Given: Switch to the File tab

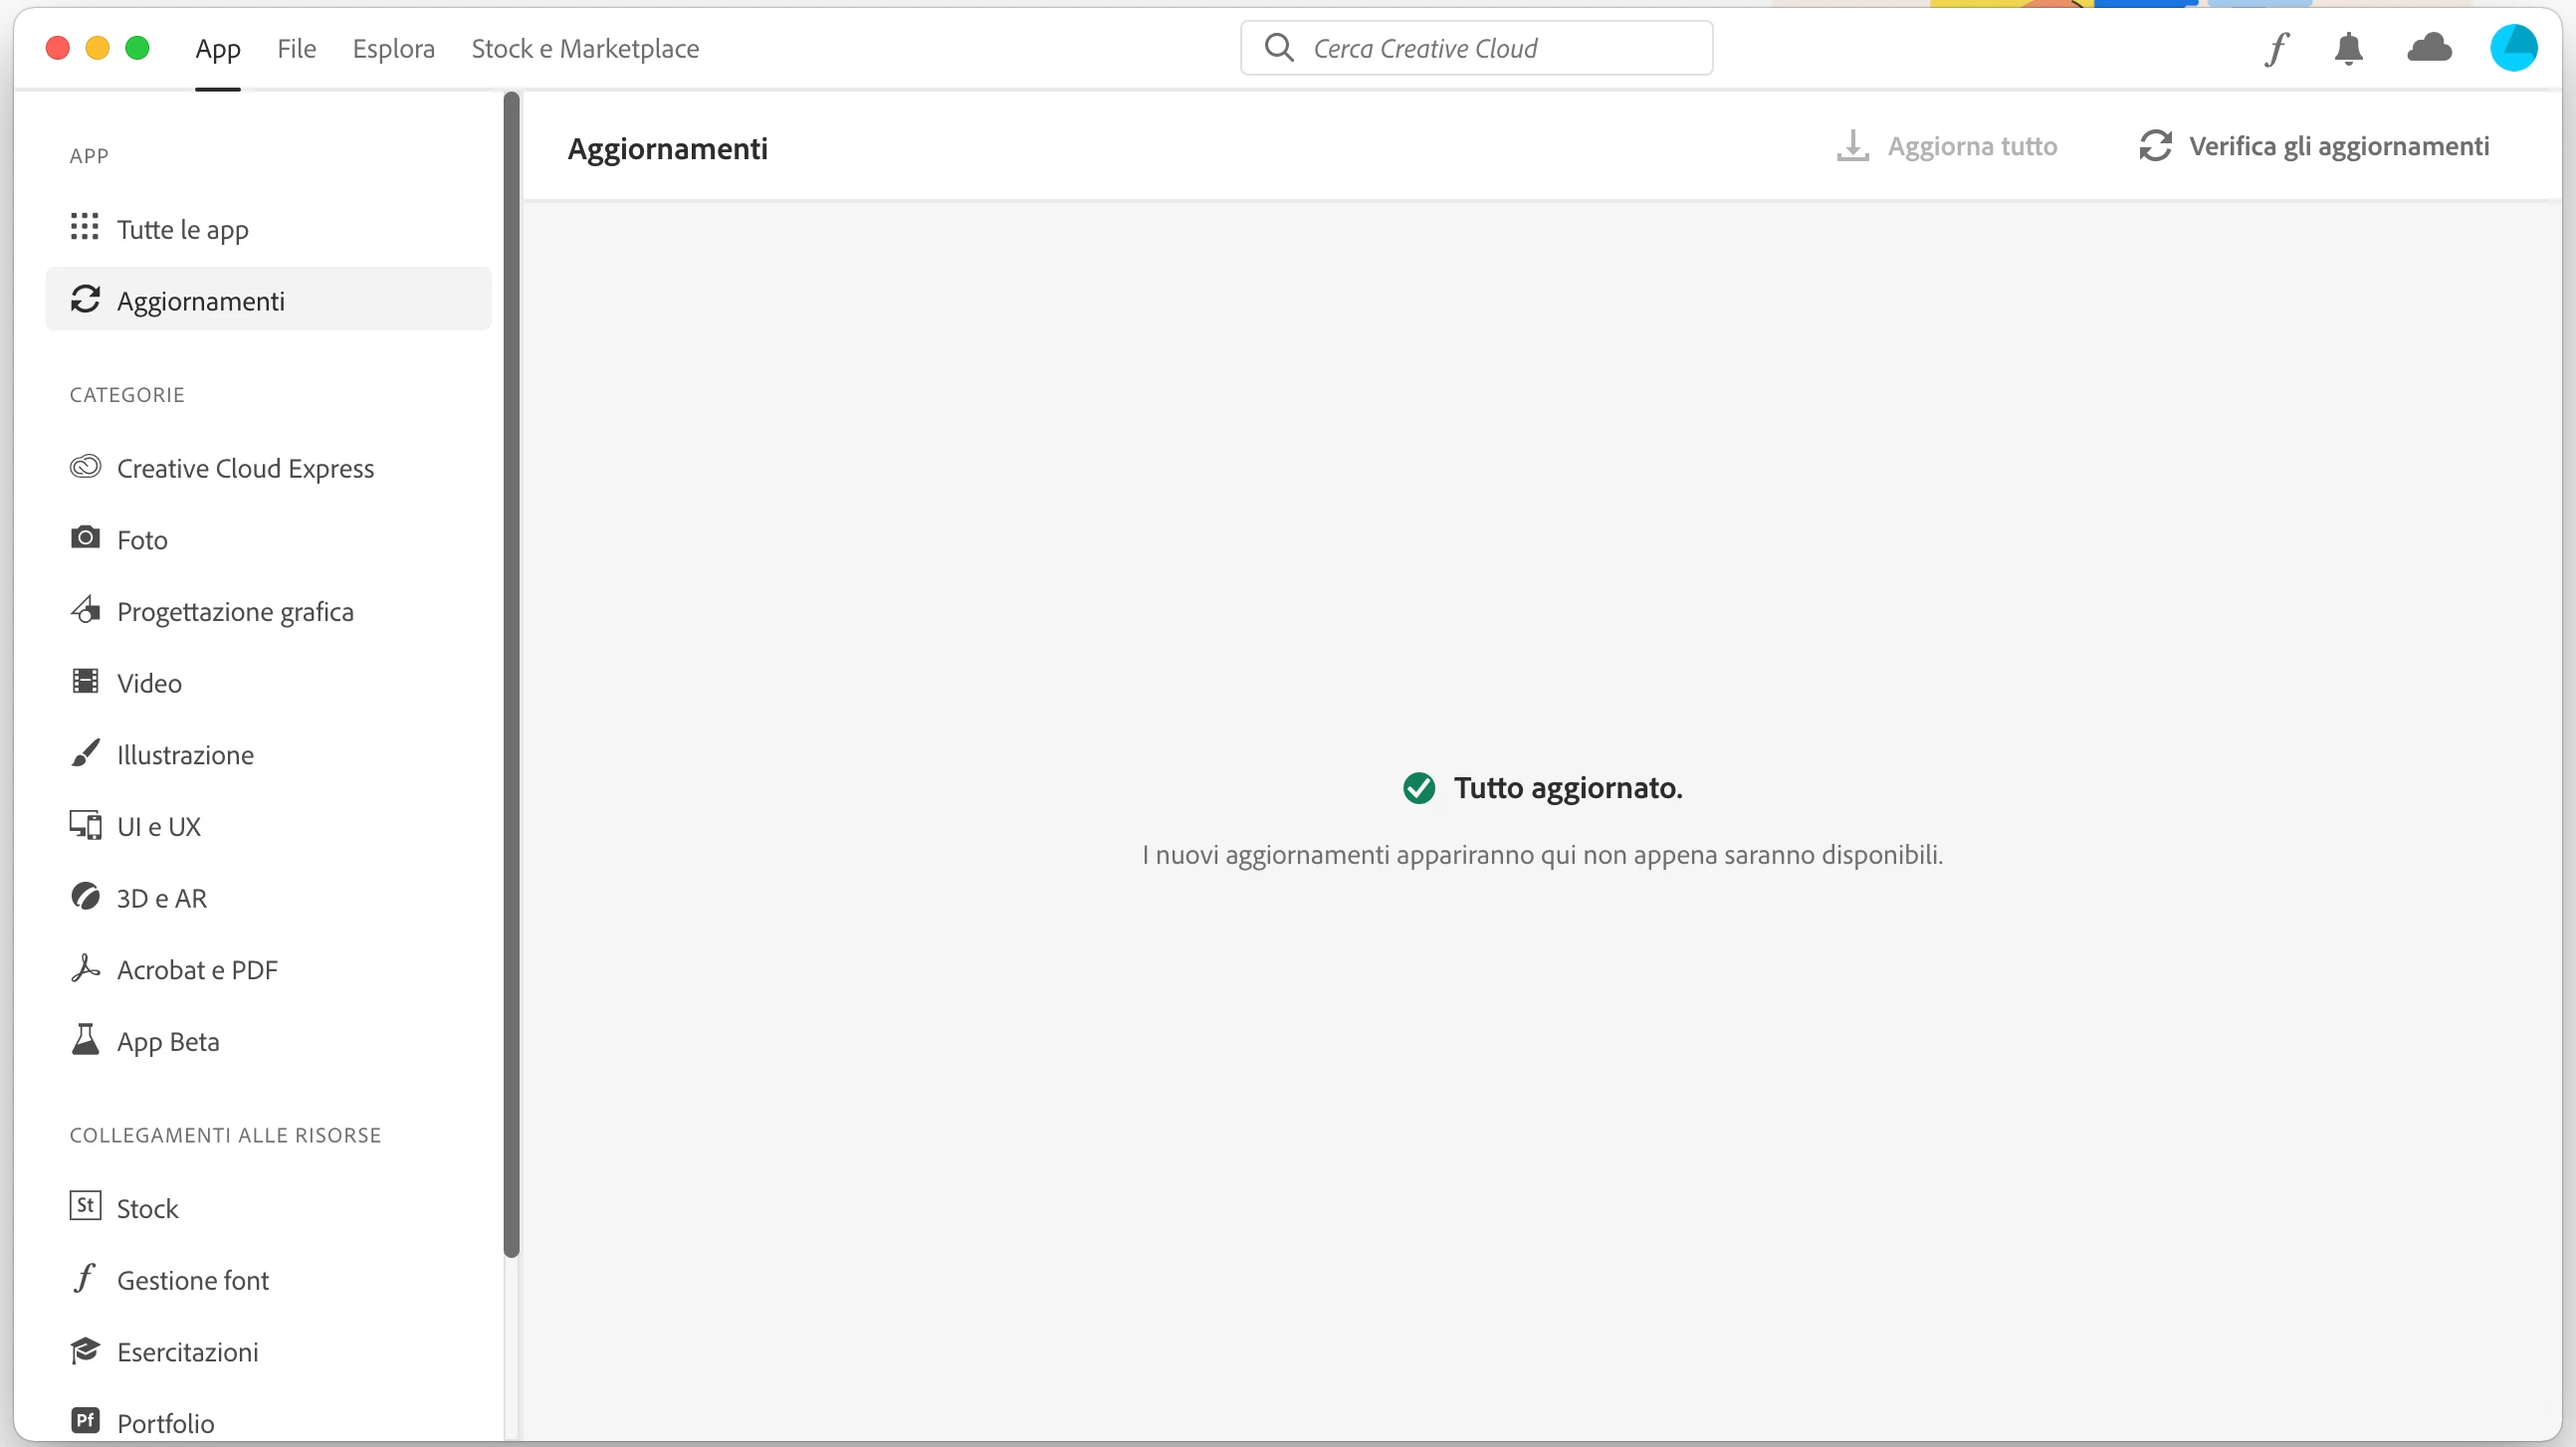Looking at the screenshot, I should [296, 48].
